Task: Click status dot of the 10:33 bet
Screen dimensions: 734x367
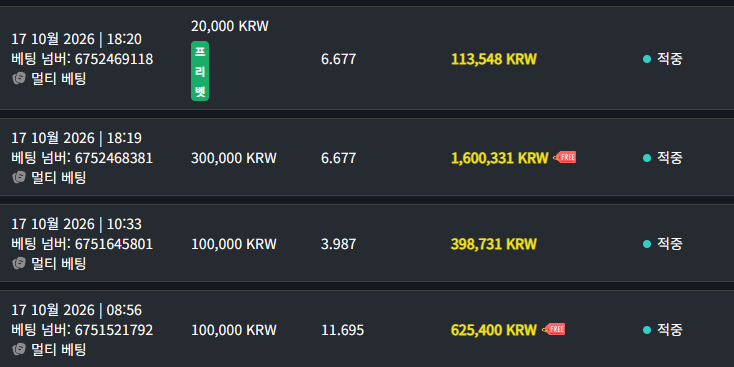Action: (647, 244)
